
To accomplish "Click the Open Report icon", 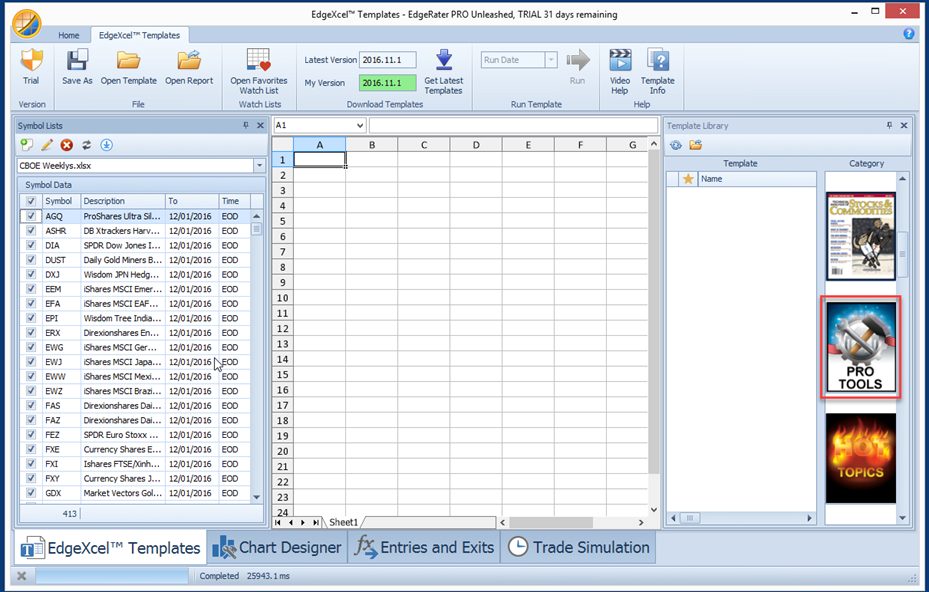I will 189,60.
